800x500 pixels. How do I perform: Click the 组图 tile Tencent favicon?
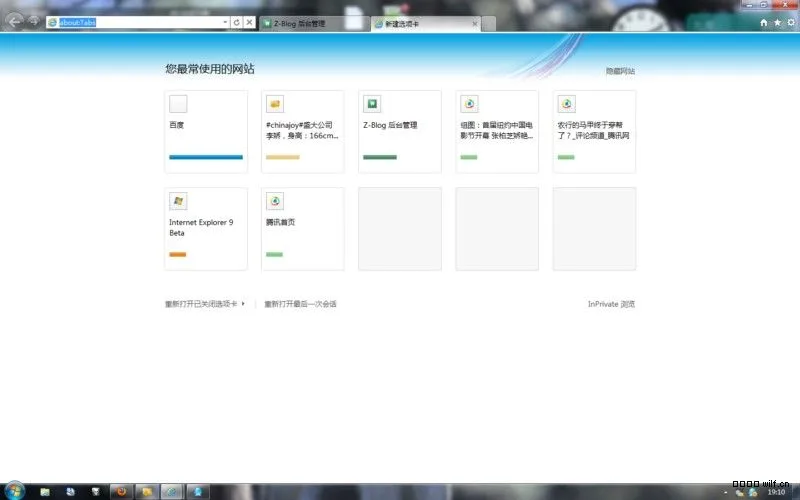click(469, 104)
